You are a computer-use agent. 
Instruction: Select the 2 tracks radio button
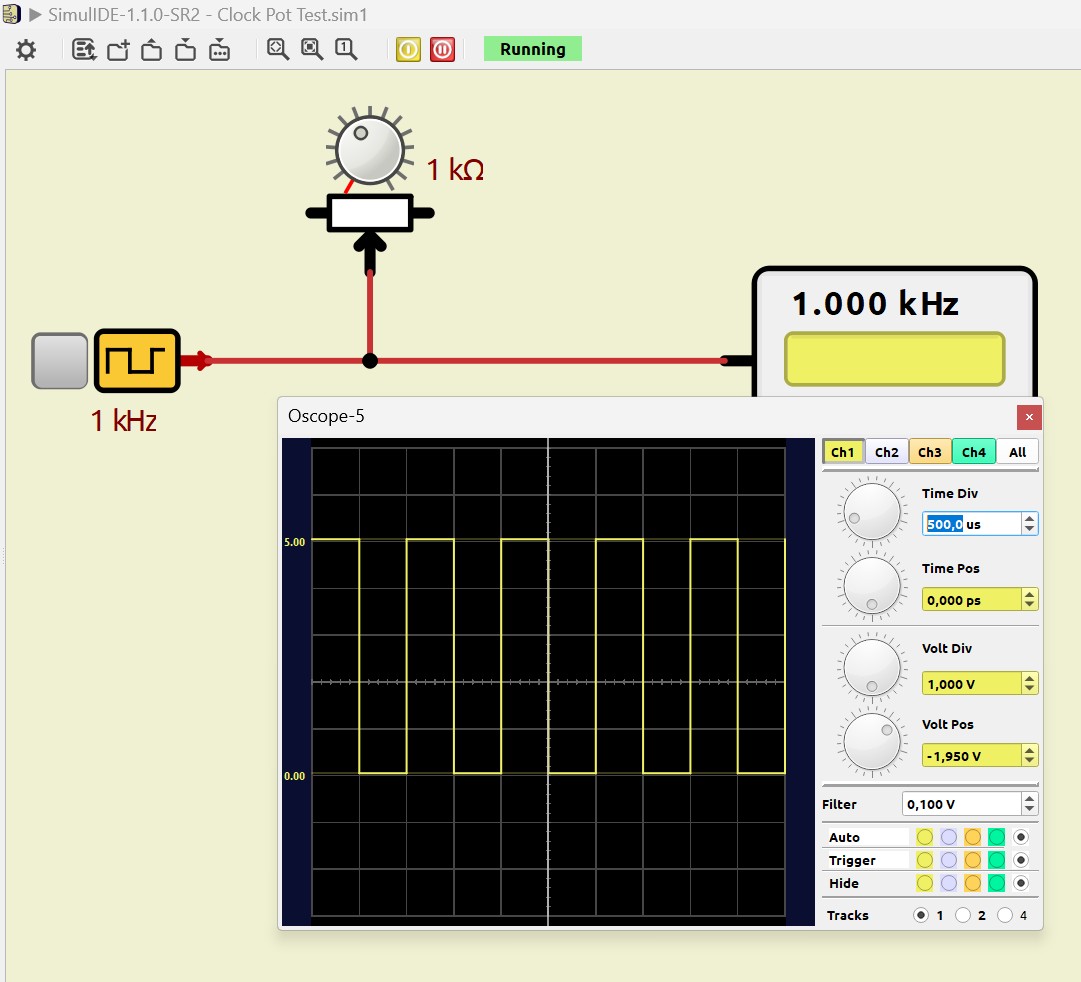click(963, 915)
